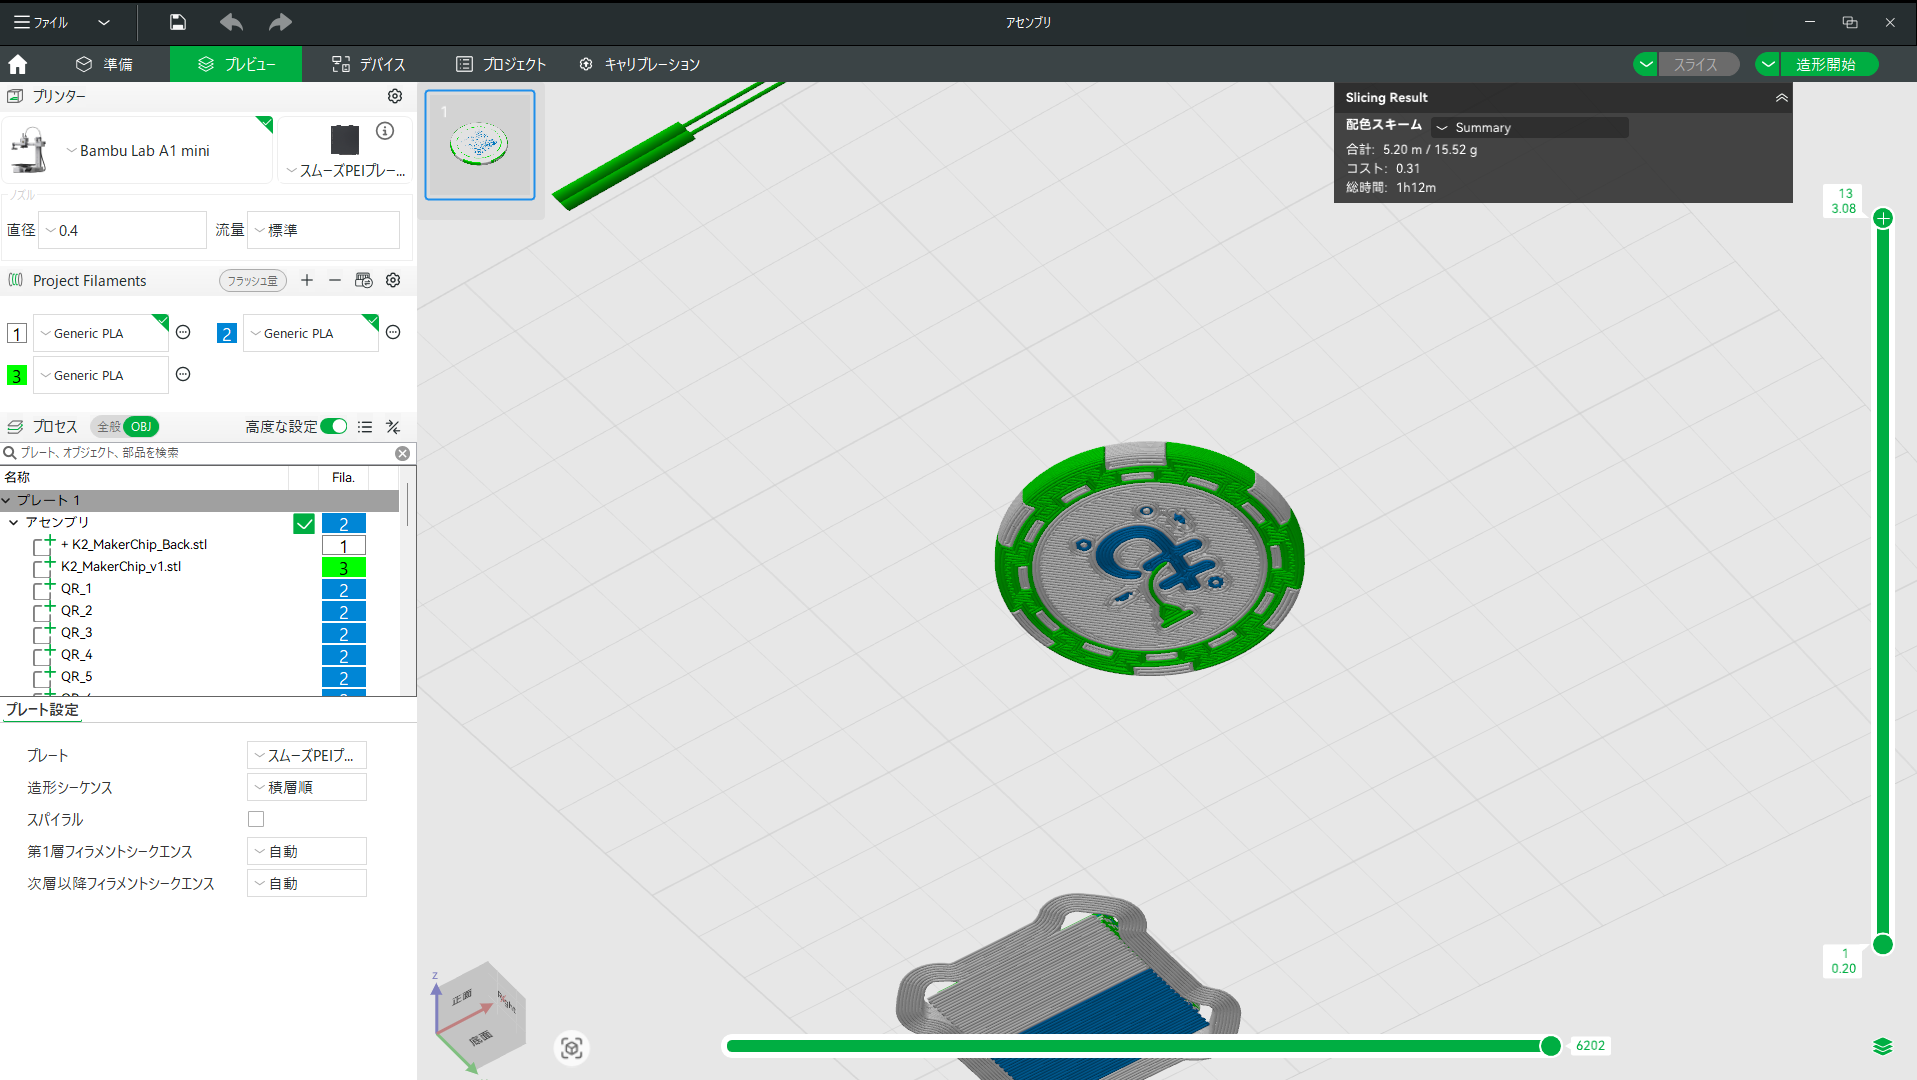Open process settings list icon
Screen dimensions: 1917x1080
pyautogui.click(x=365, y=427)
